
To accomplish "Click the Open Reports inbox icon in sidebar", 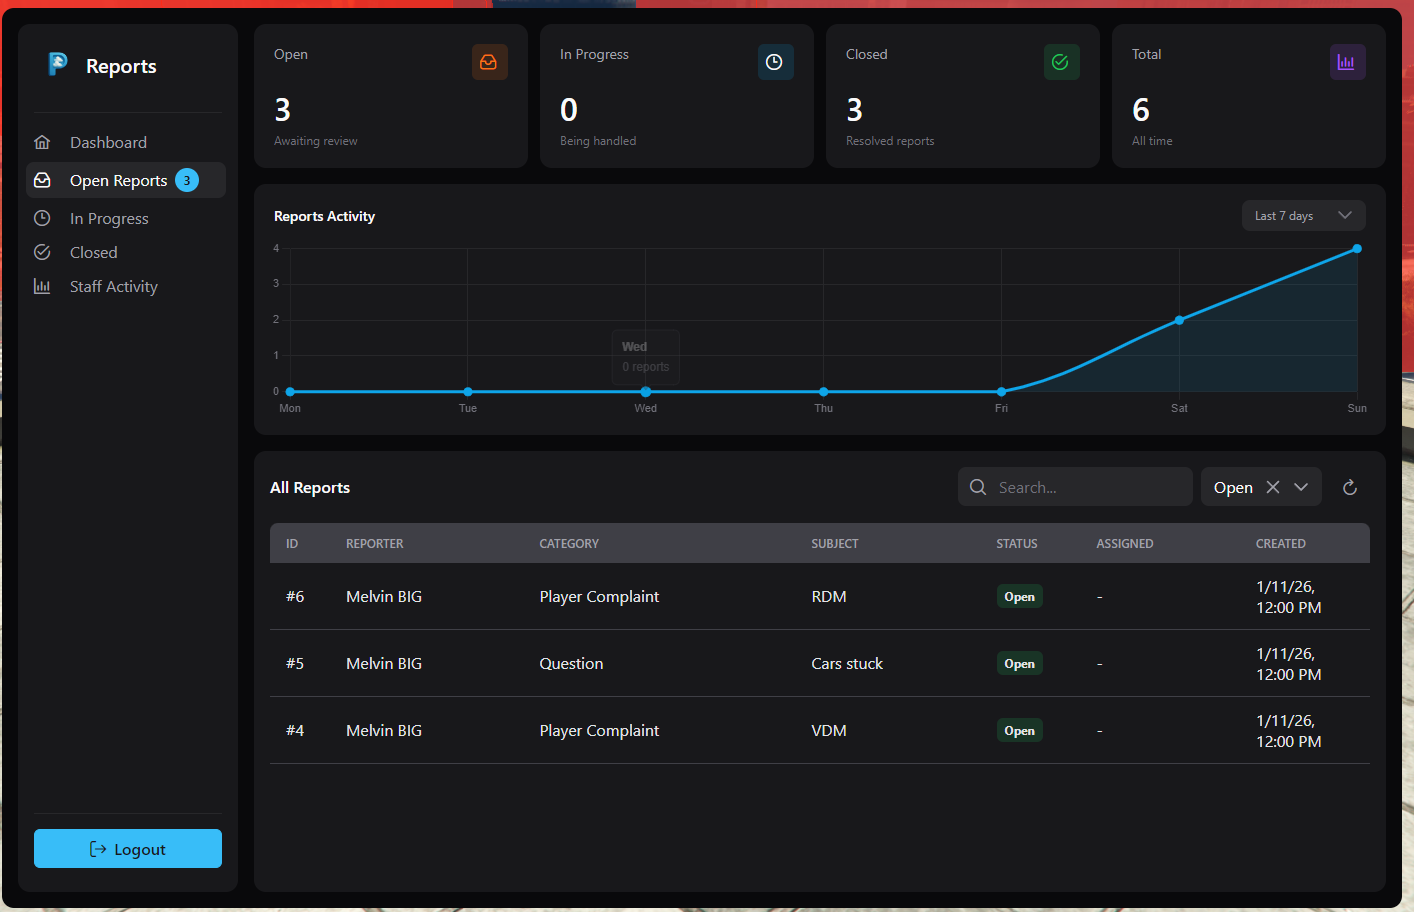I will tap(42, 180).
